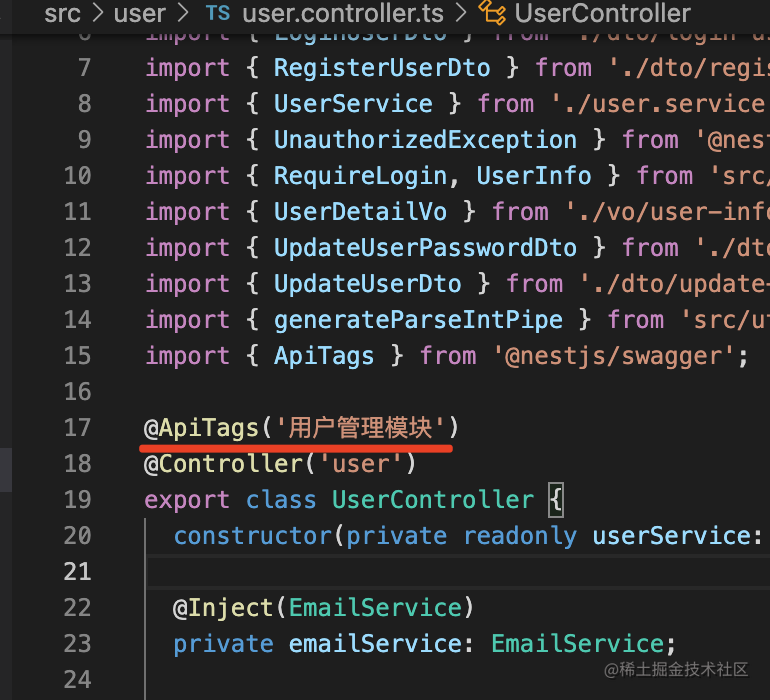Expand chevron after src breadcrumb
Image resolution: width=770 pixels, height=700 pixels.
[98, 13]
